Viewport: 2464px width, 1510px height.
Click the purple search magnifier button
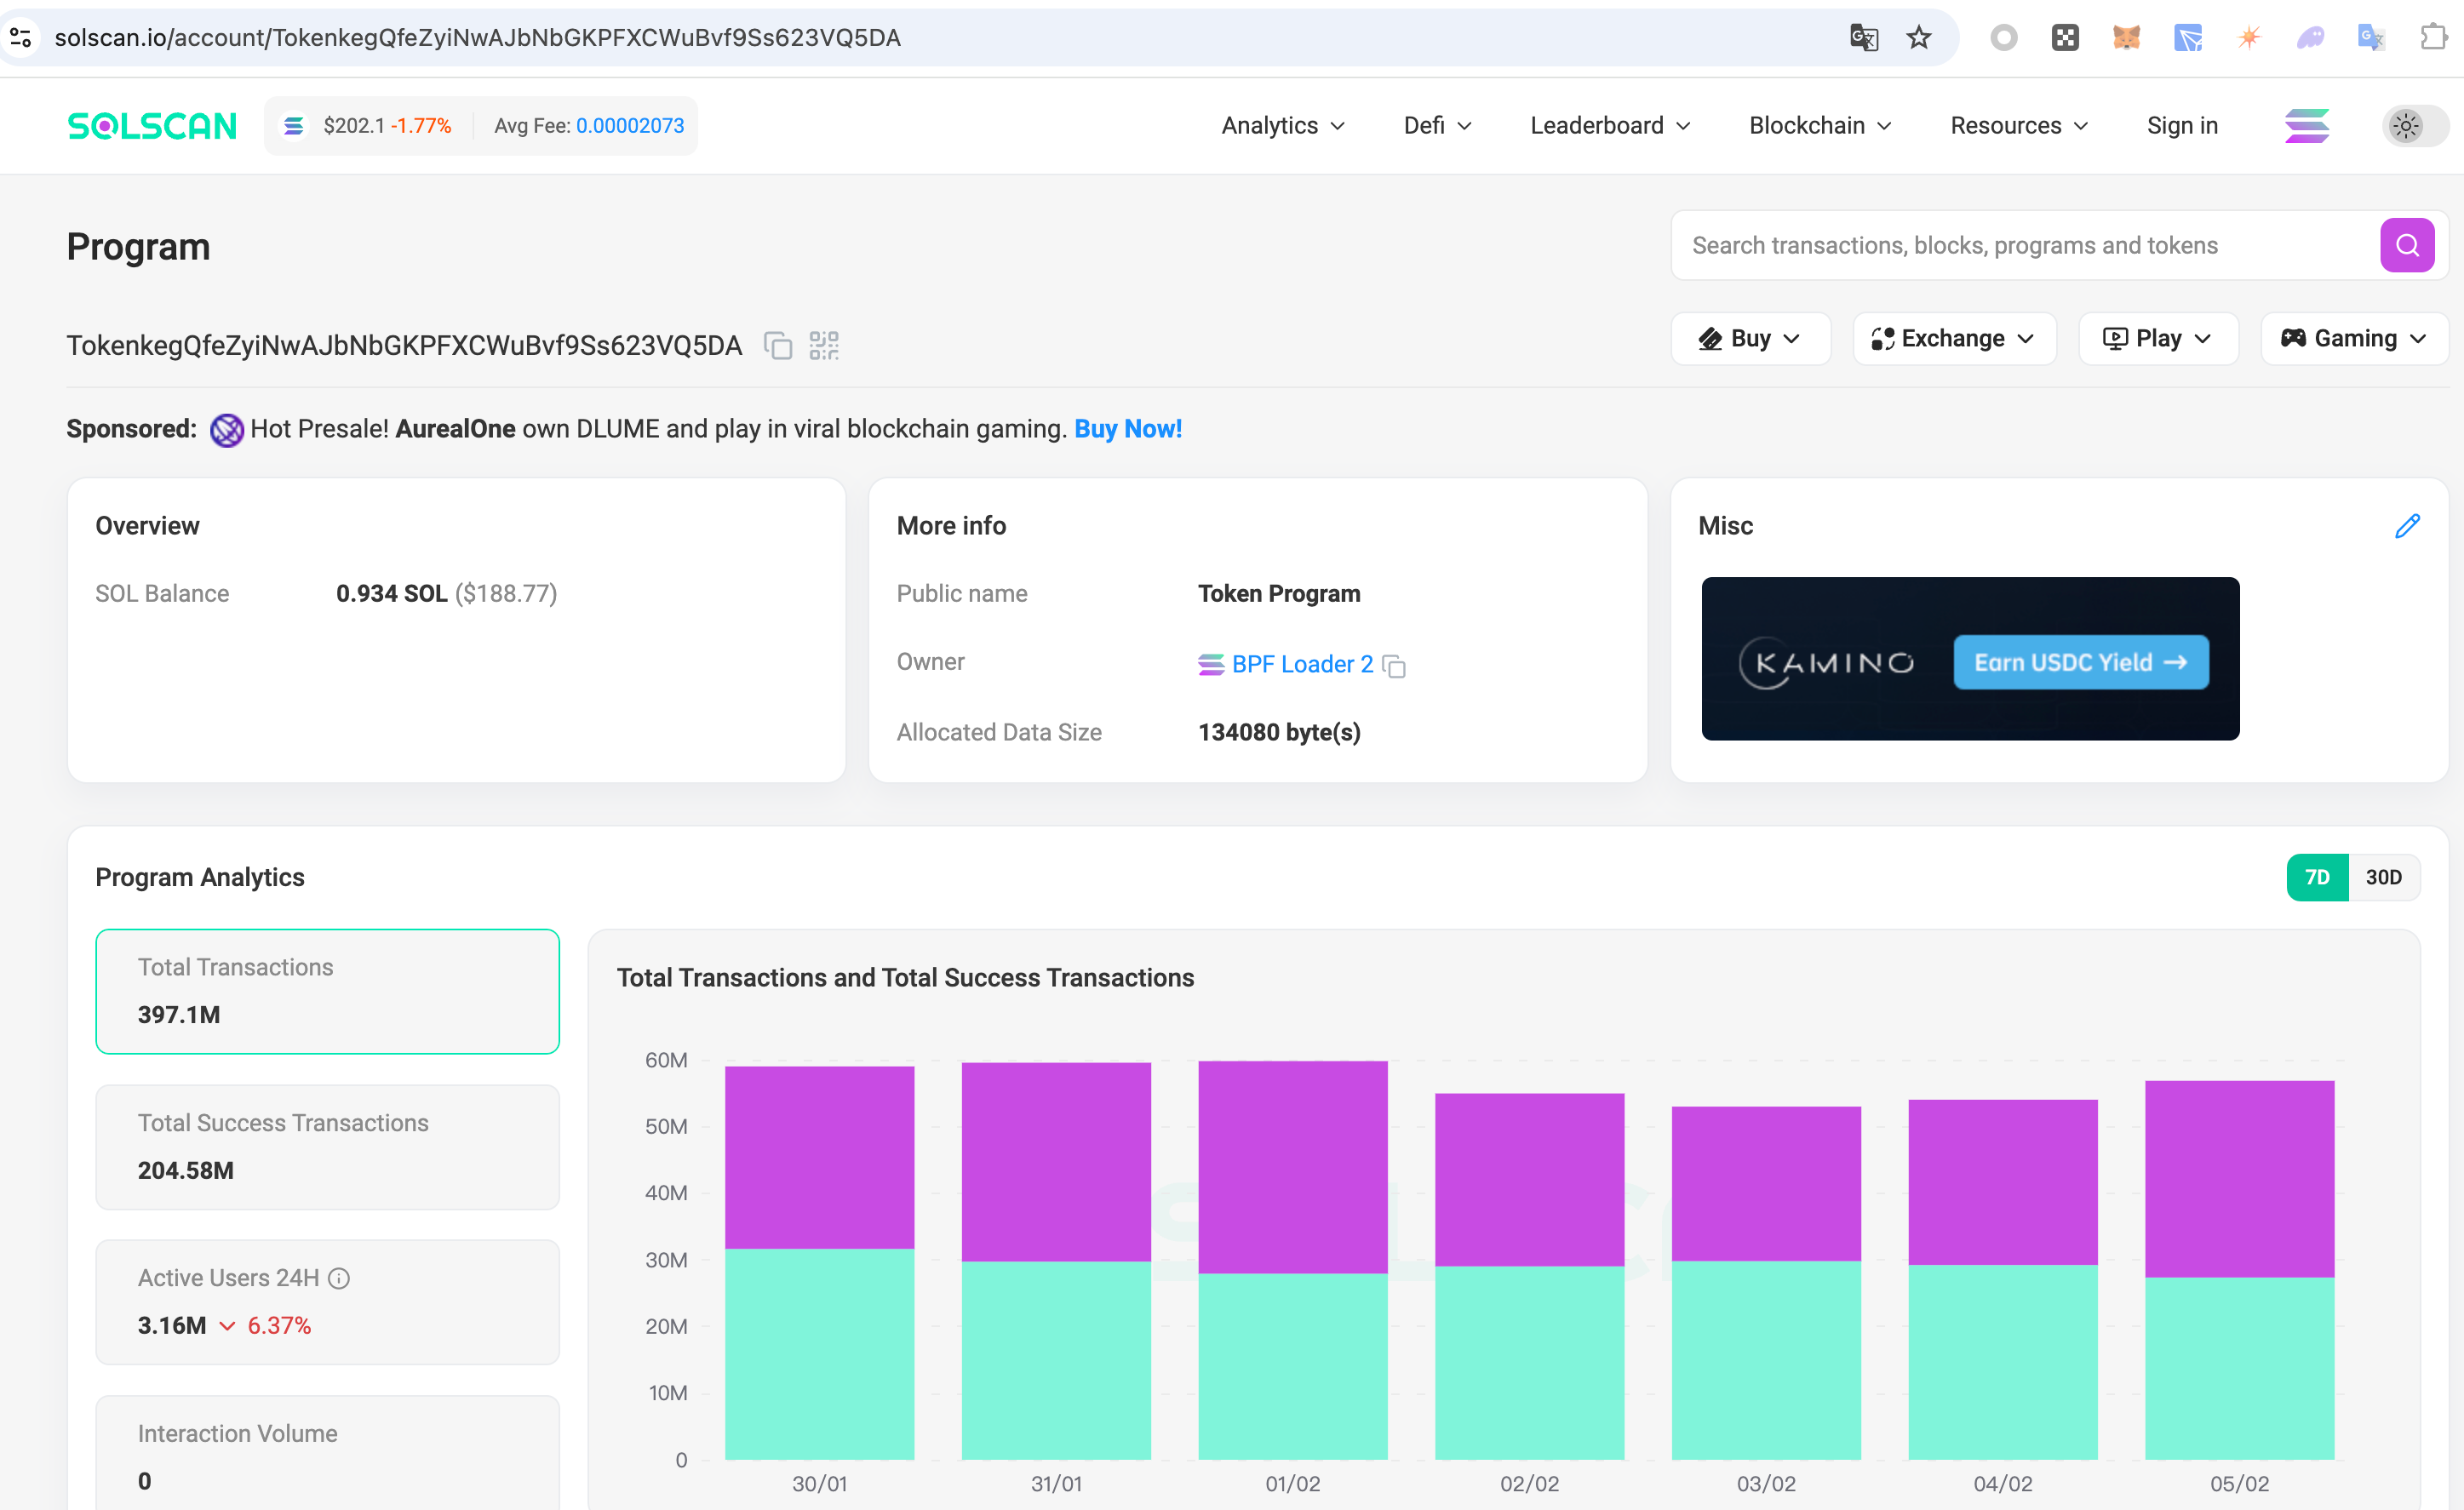click(x=2406, y=245)
